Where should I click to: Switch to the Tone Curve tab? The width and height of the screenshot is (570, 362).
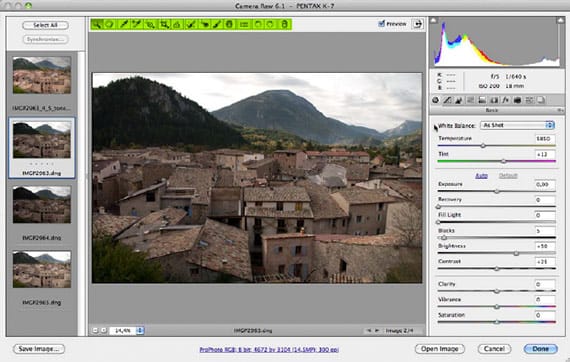click(x=447, y=100)
